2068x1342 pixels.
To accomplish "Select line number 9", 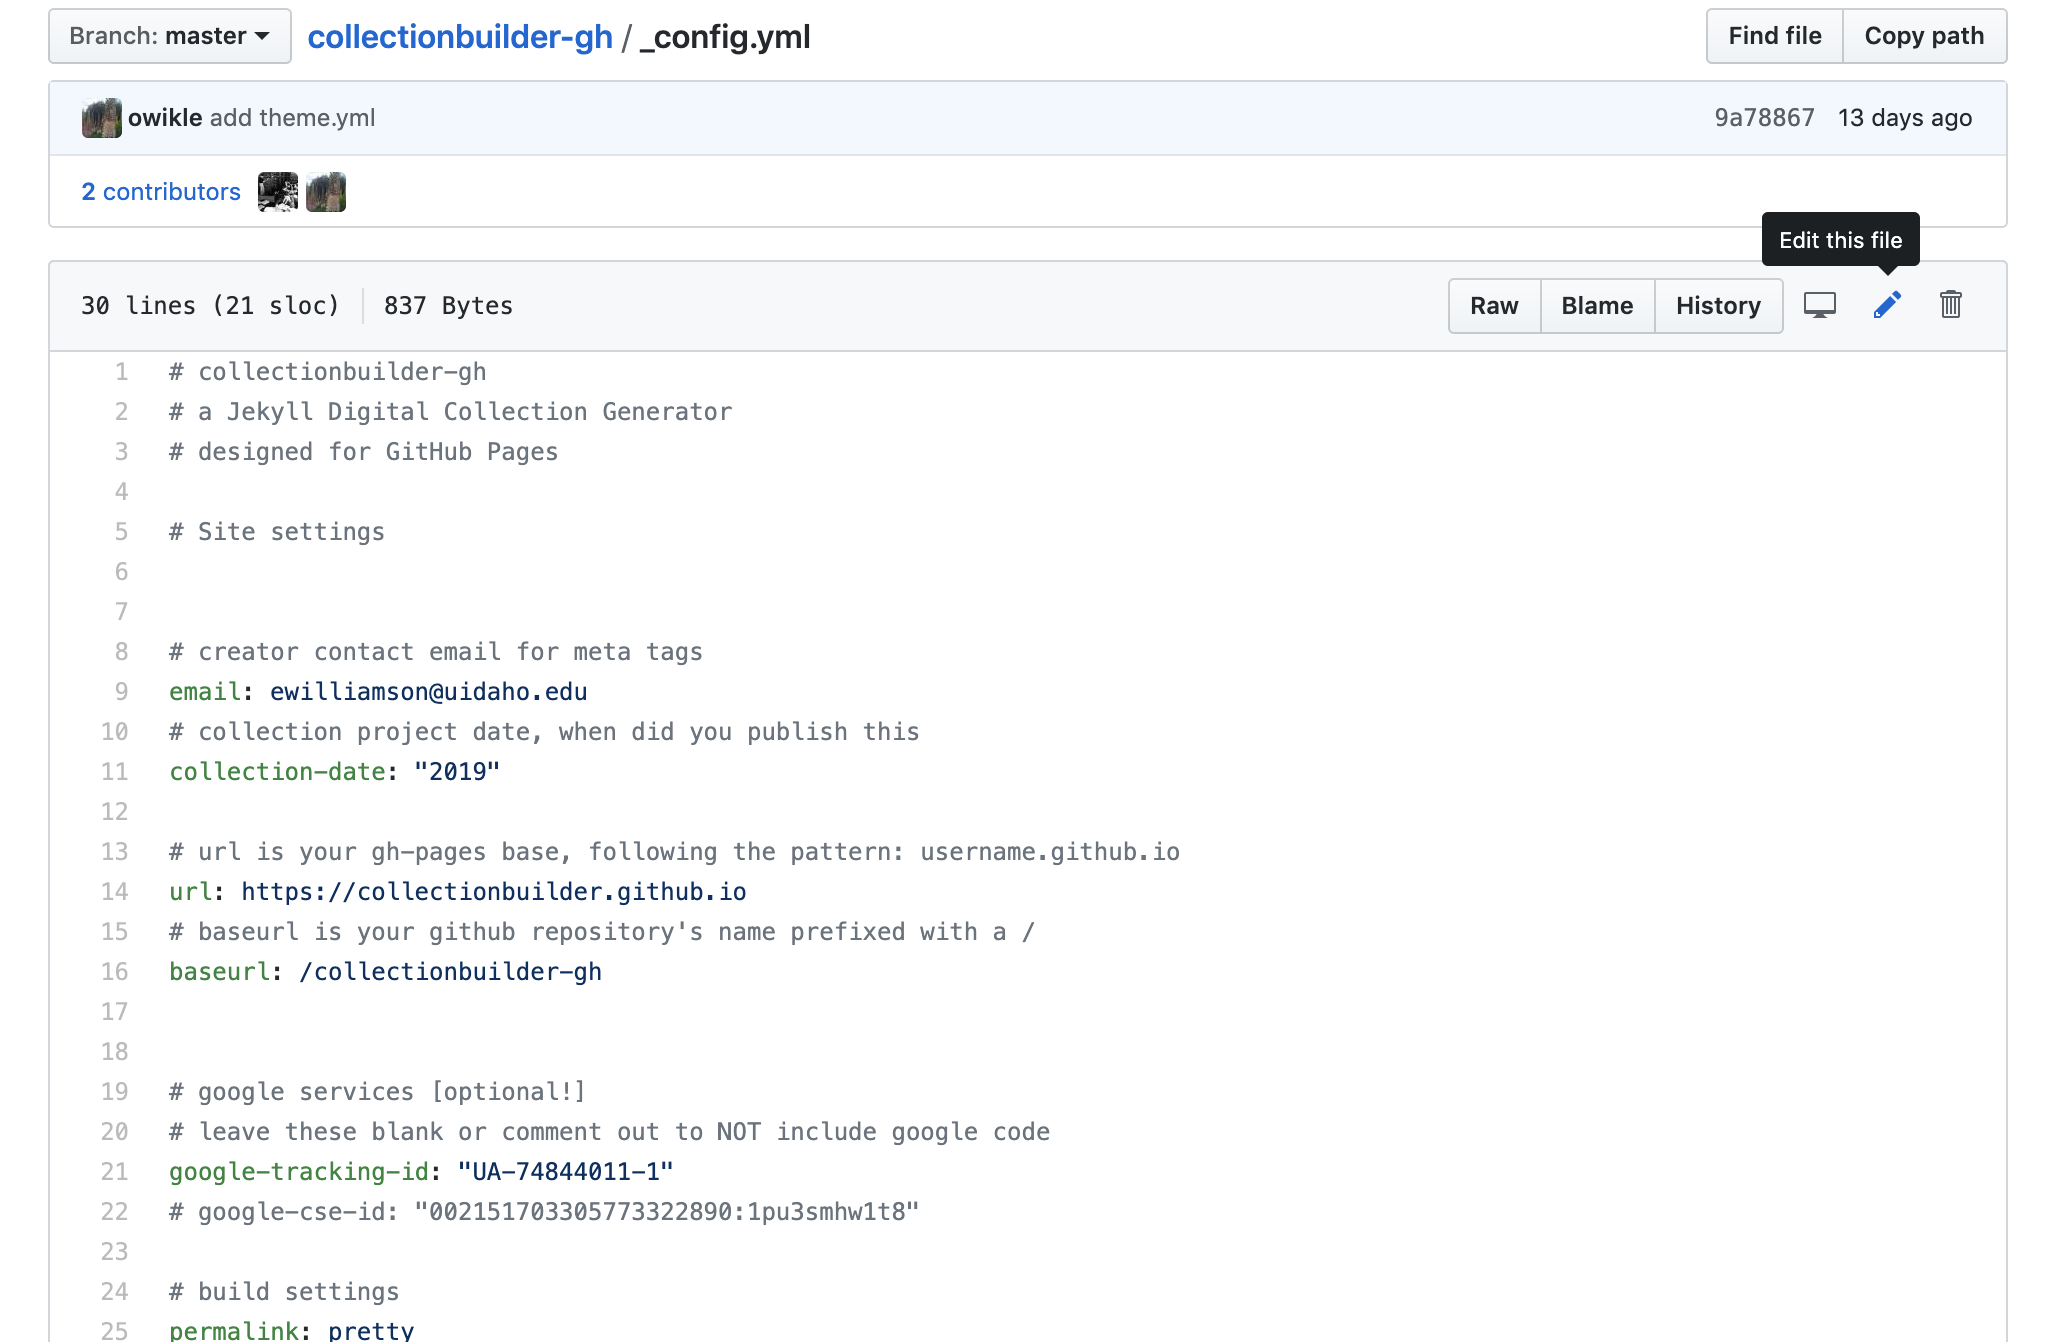I will (121, 692).
